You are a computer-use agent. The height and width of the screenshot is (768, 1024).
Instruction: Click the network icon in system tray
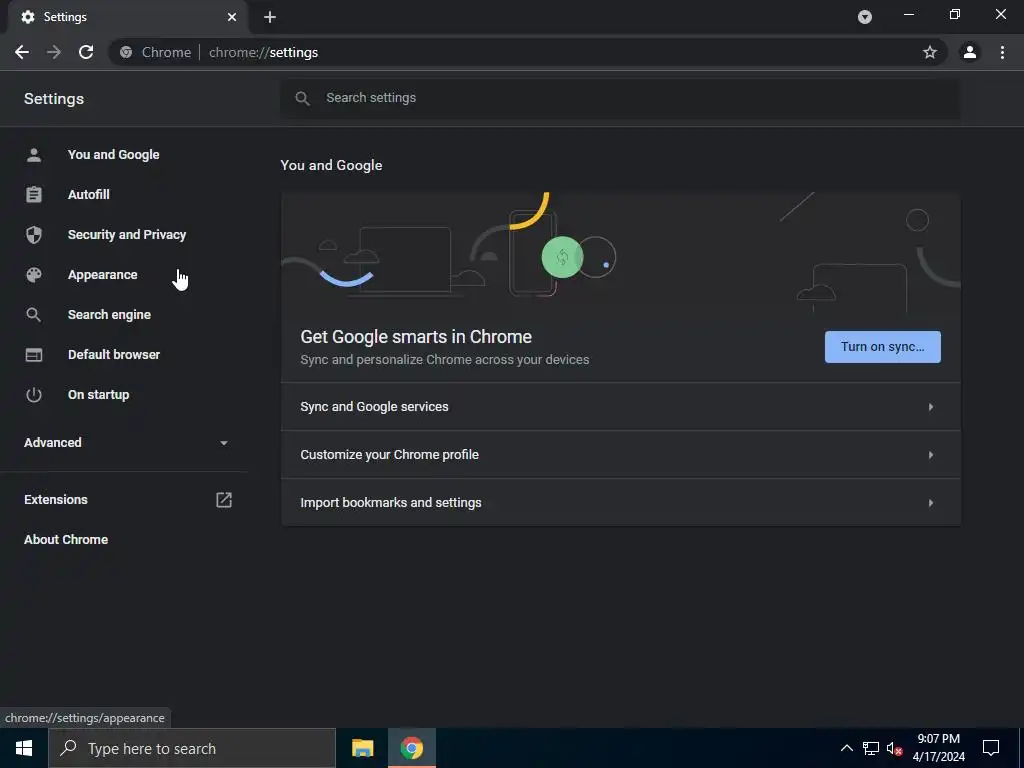[x=871, y=748]
